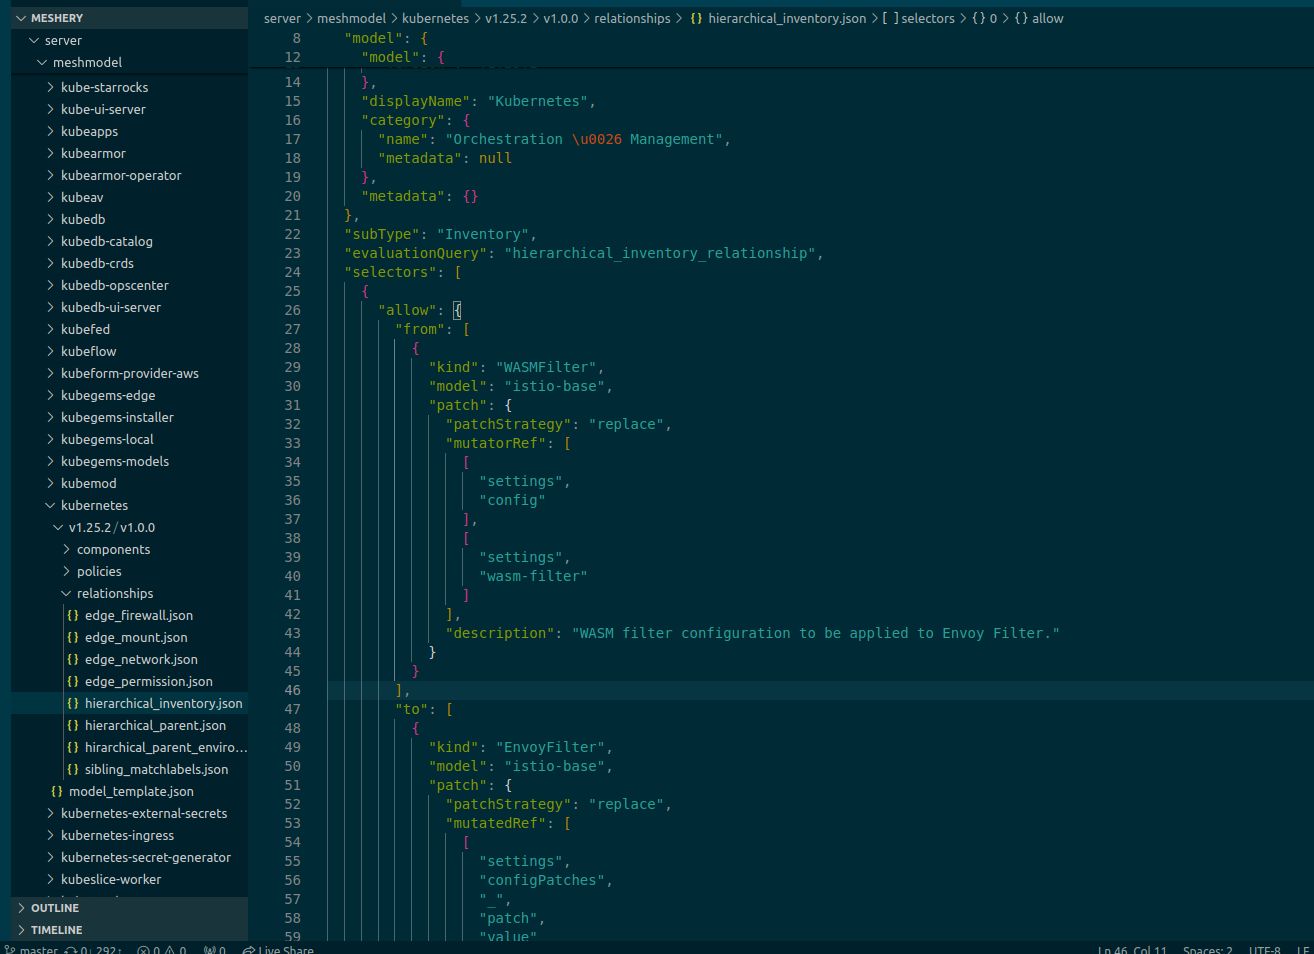1314x954 pixels.
Task: Click "configPatches" on line 56
Action: [541, 880]
